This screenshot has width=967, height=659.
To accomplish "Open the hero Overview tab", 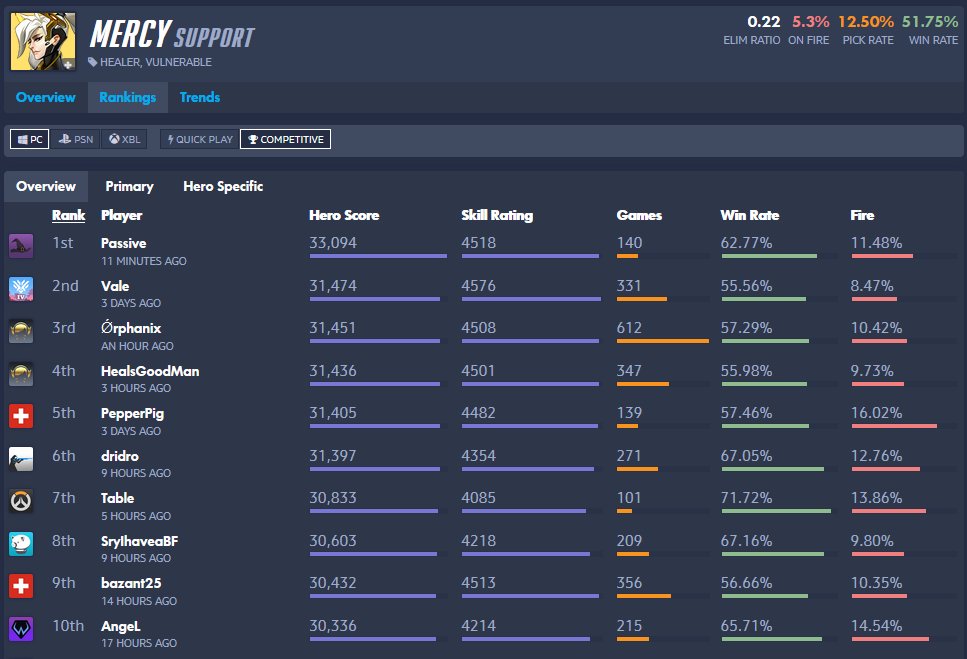I will (46, 97).
